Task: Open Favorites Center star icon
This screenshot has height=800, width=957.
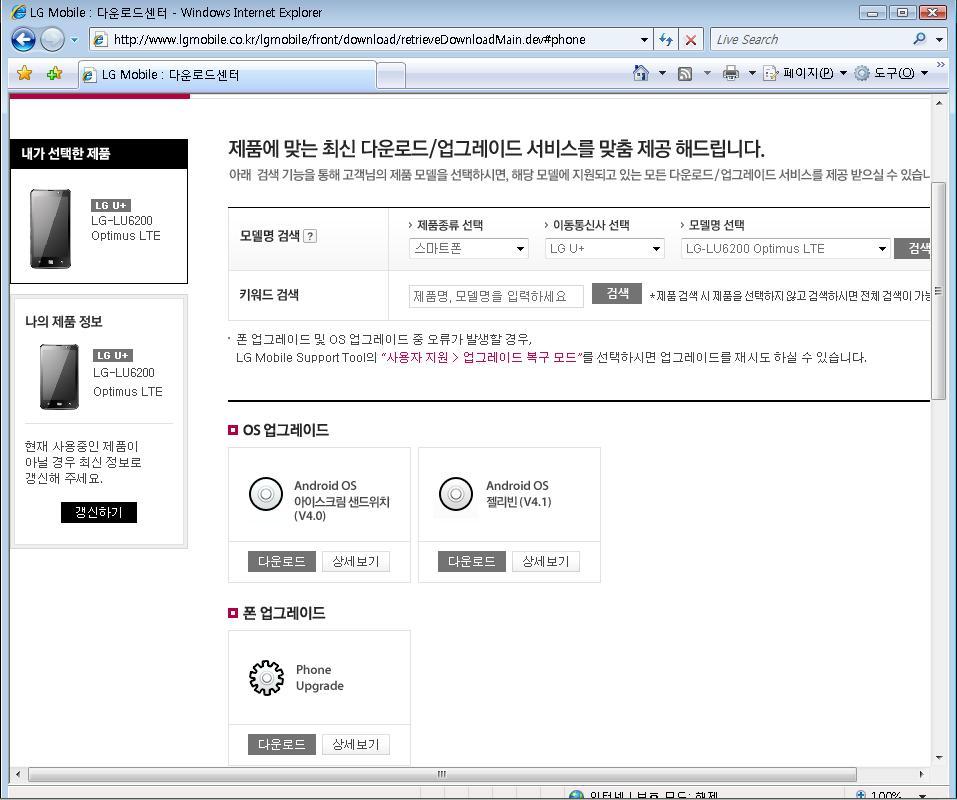Action: pyautogui.click(x=24, y=73)
